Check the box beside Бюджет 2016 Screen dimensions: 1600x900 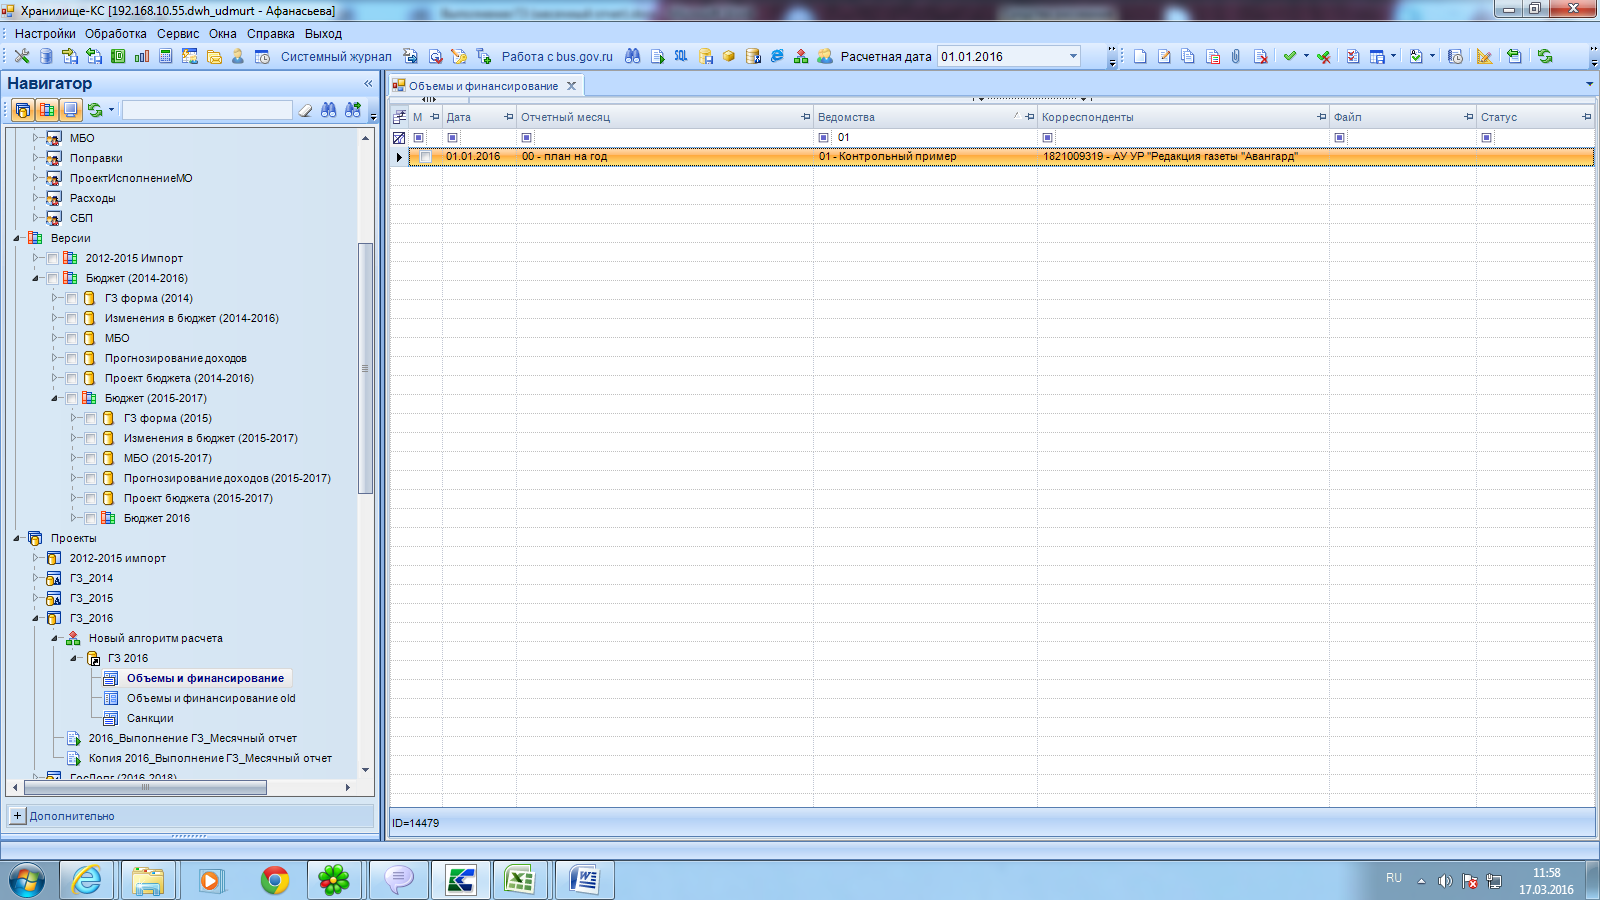pyautogui.click(x=91, y=518)
